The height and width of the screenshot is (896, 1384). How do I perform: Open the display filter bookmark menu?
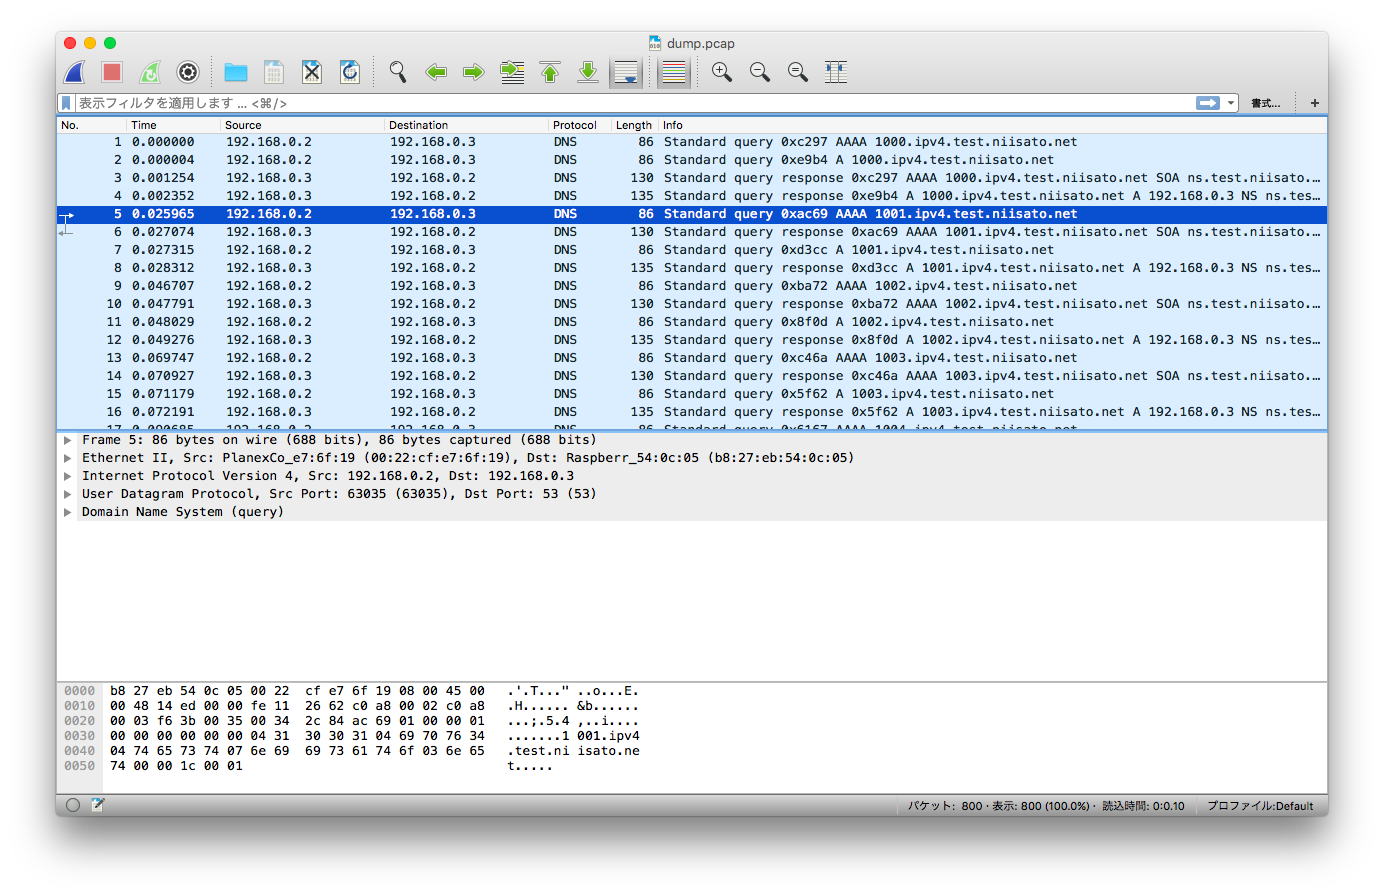click(66, 103)
